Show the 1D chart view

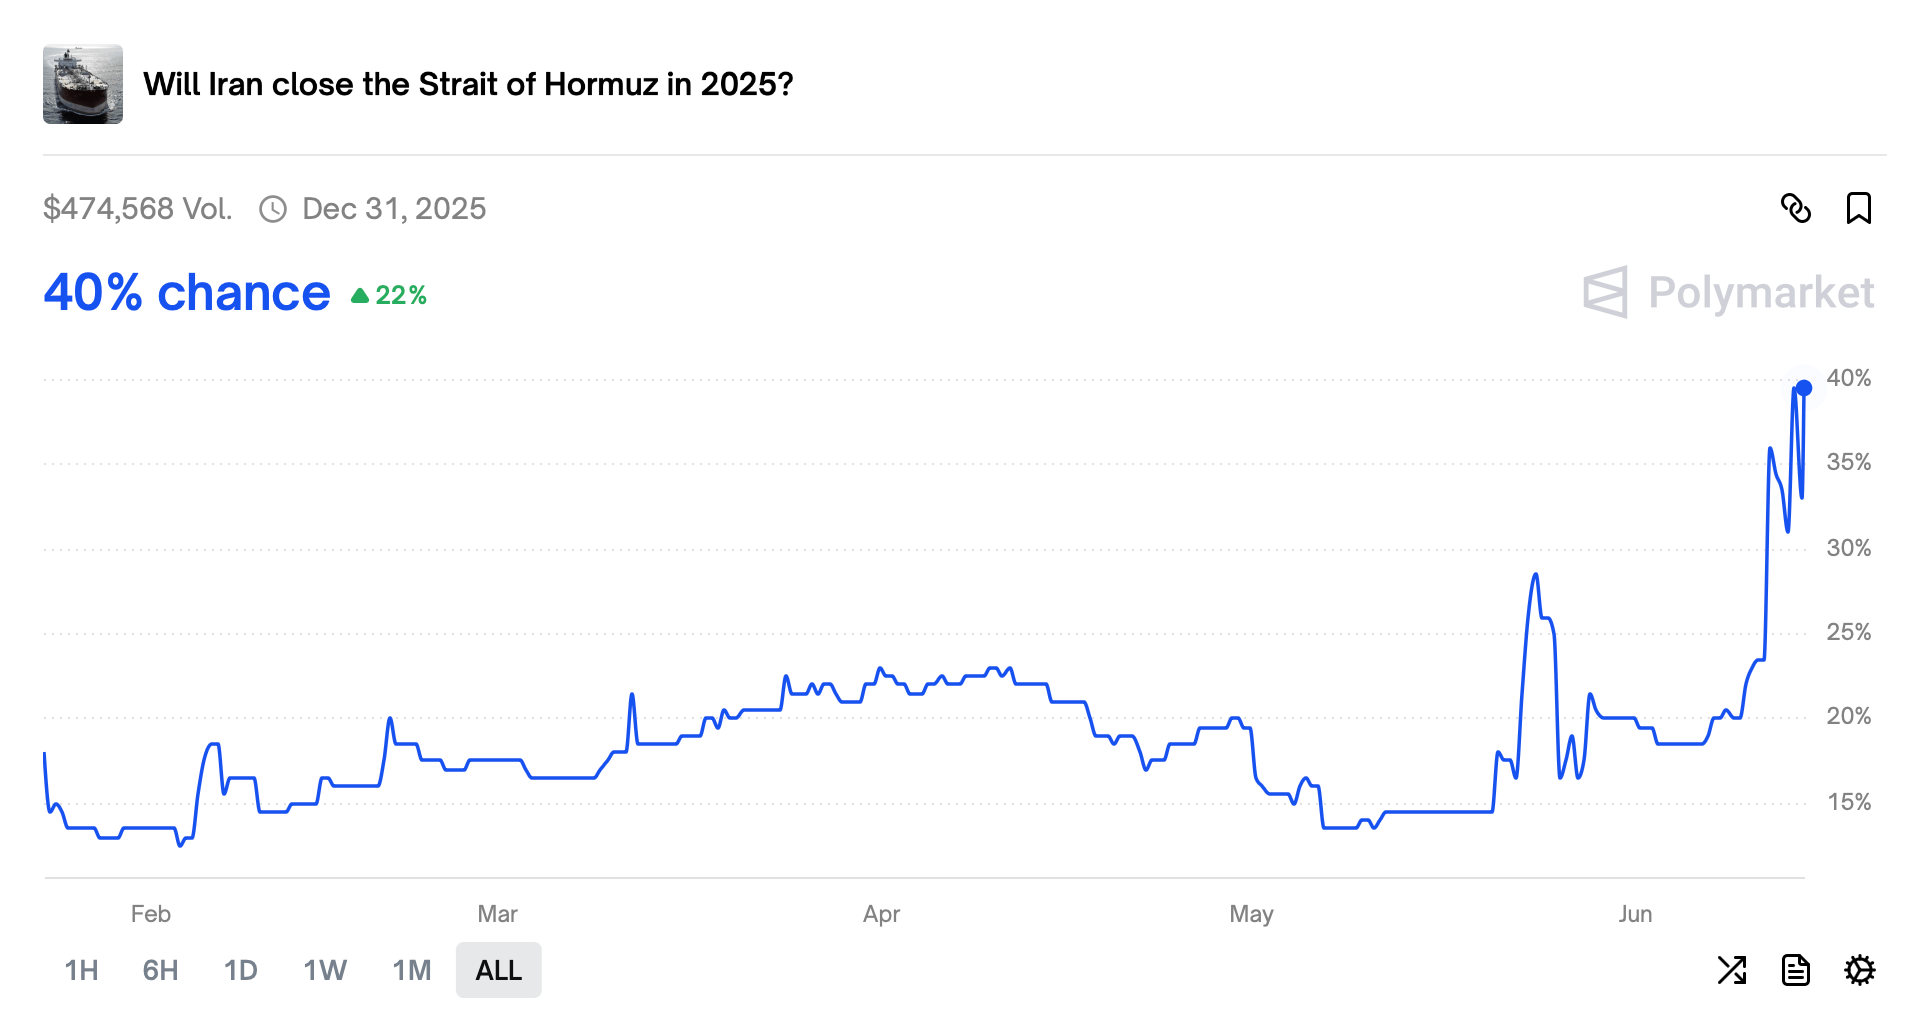coord(241,970)
